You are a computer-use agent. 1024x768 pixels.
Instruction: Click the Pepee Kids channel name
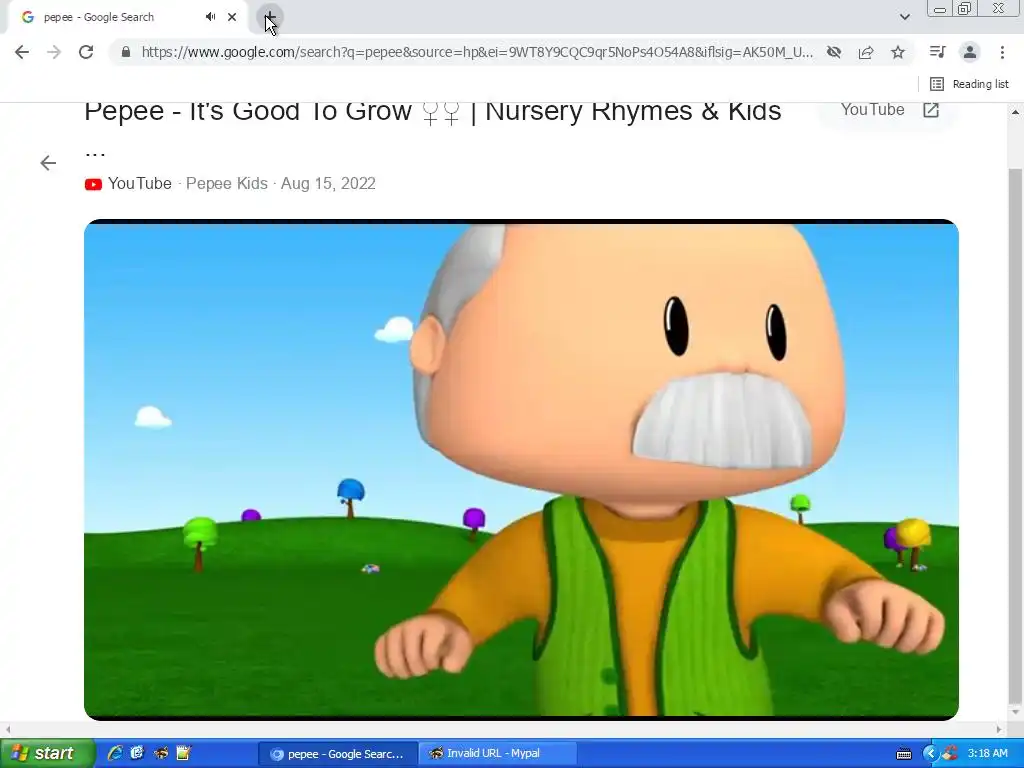coord(227,184)
